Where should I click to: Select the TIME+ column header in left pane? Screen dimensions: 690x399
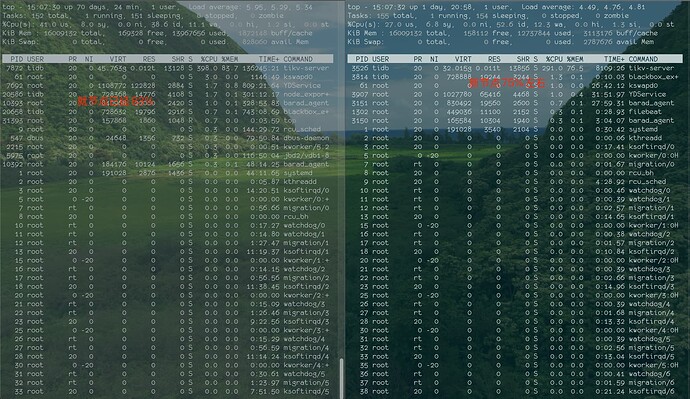pyautogui.click(x=269, y=59)
